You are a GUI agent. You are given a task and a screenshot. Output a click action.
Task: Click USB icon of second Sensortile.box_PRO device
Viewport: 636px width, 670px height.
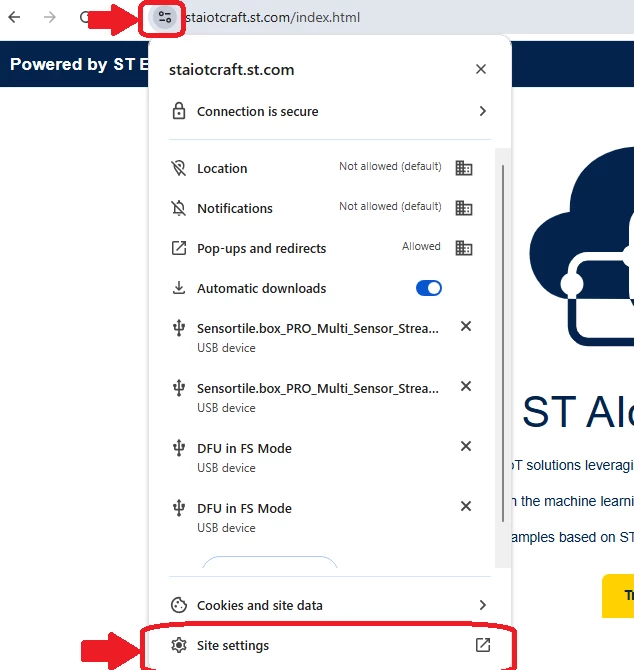click(x=179, y=388)
